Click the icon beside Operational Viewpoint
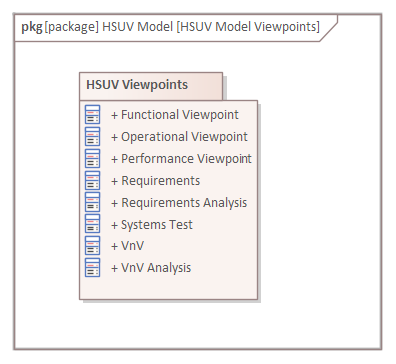Screen dimensions: 396x364 92,136
